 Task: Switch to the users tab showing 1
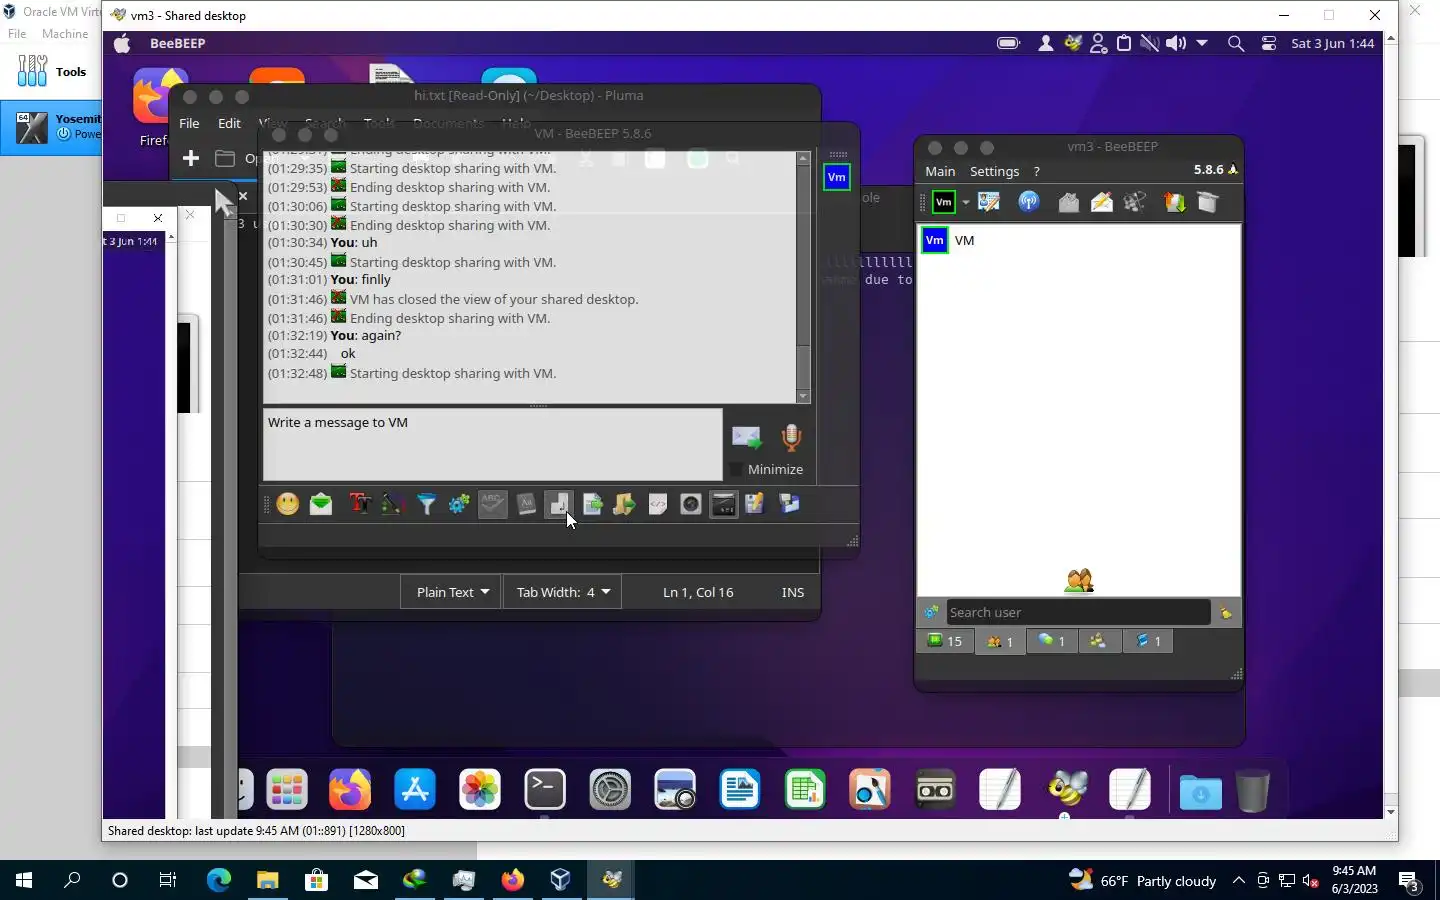tap(1000, 641)
